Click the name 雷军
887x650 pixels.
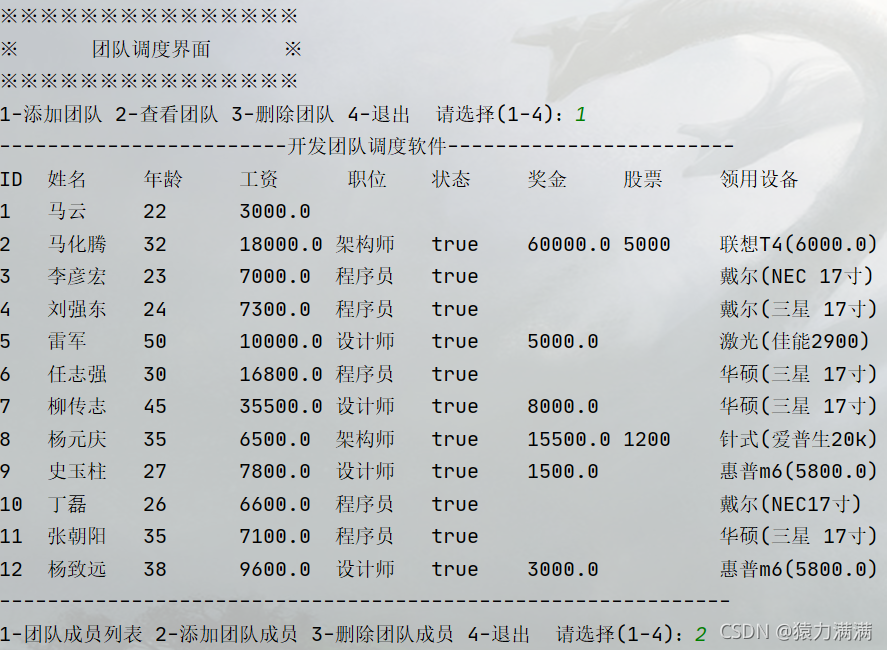coord(67,342)
